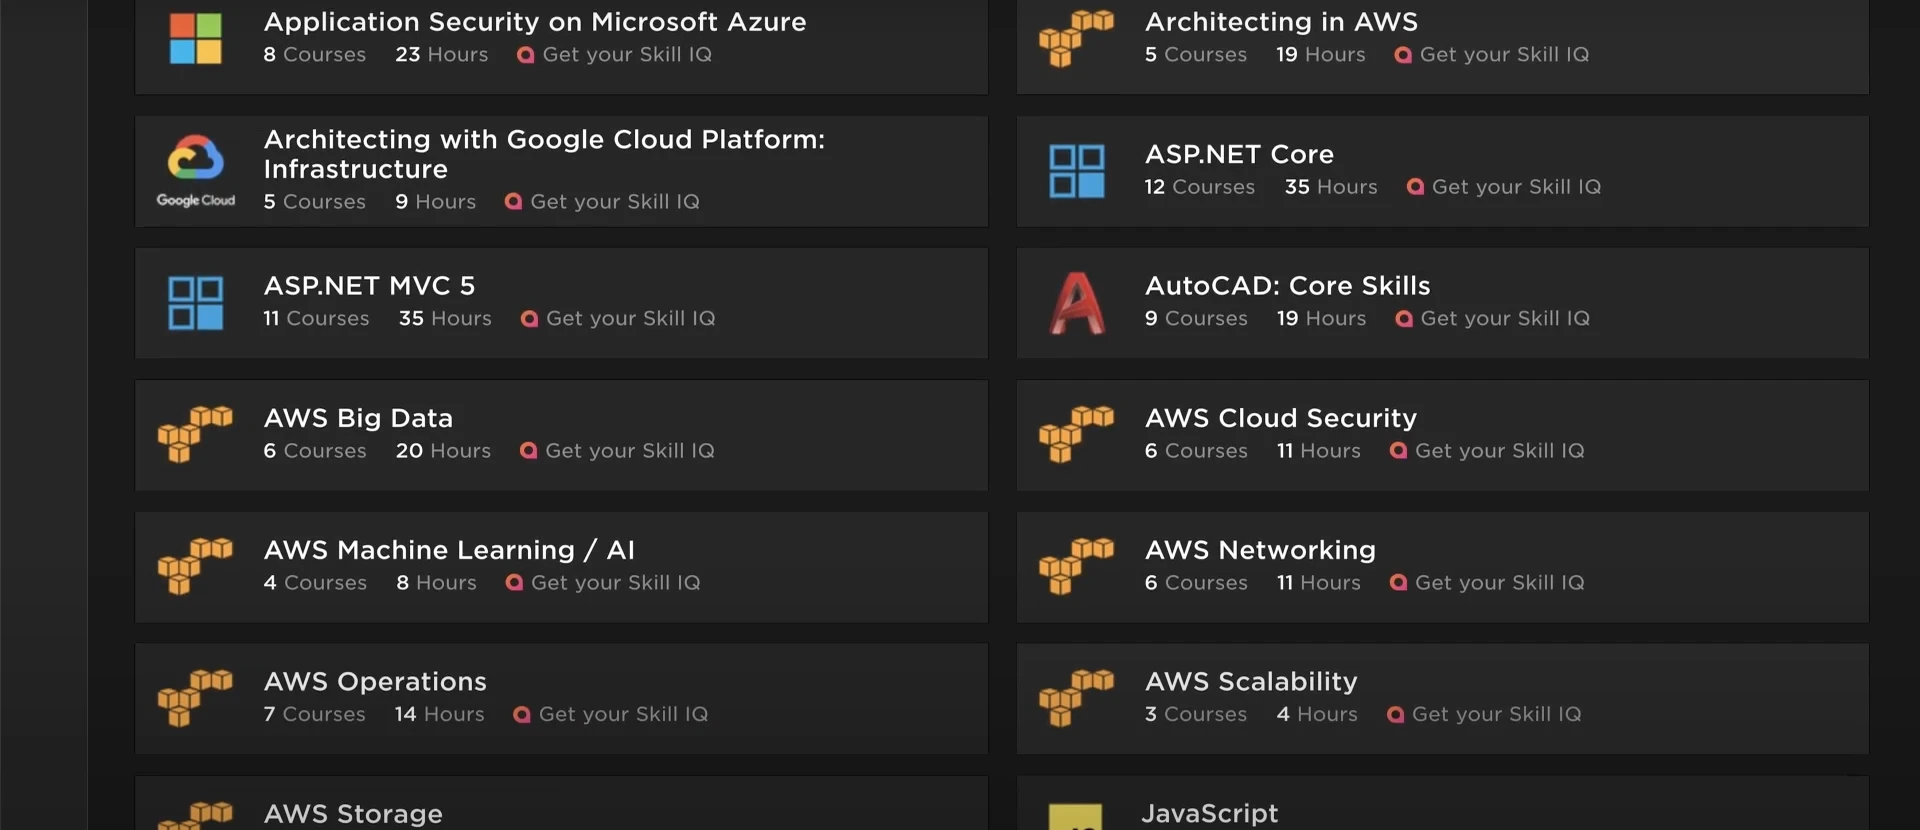The image size is (1920, 830).
Task: Click the AutoCAD red A logo
Action: 1077,303
